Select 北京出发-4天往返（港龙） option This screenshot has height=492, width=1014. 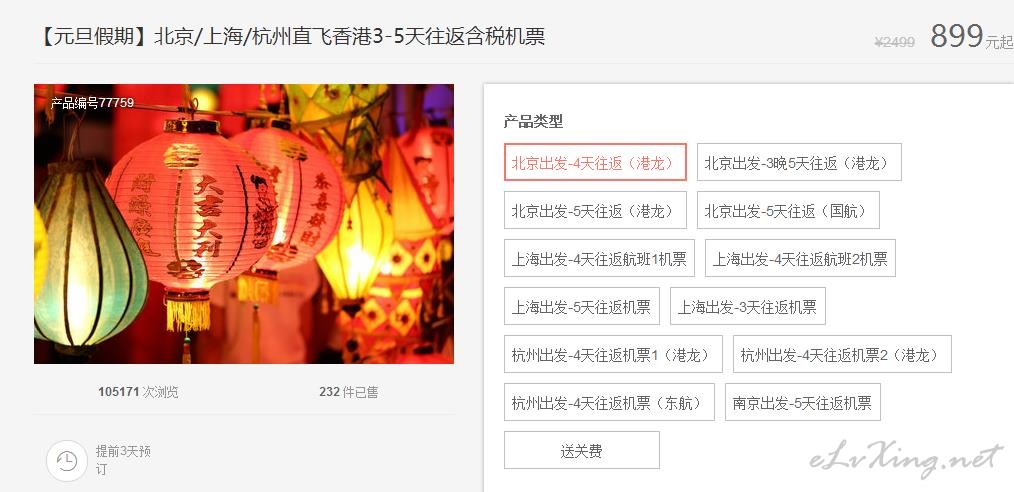[x=595, y=162]
